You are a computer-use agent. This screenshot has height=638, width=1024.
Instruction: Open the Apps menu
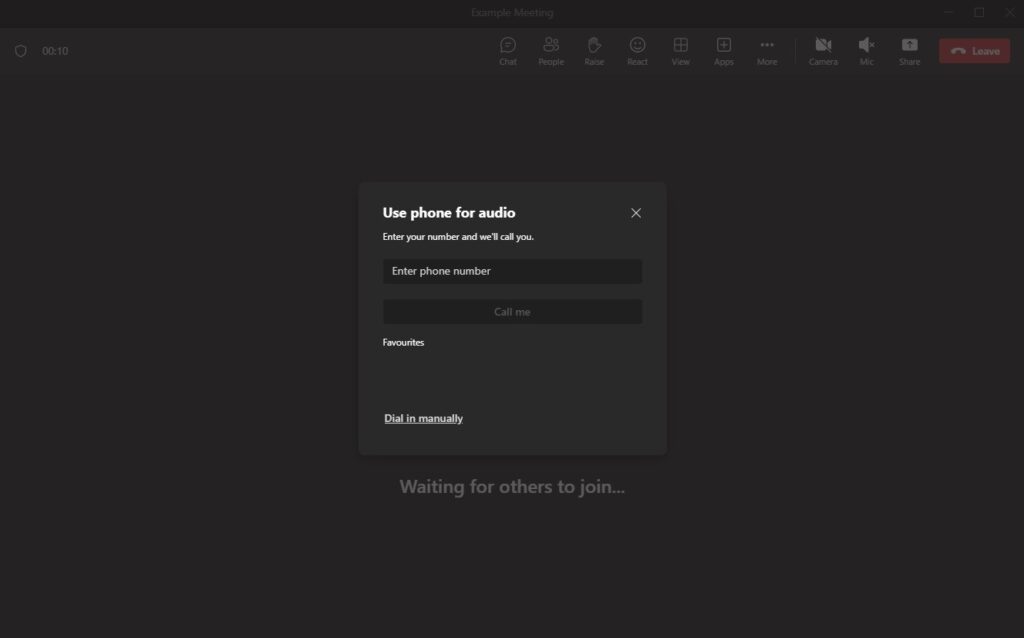(x=723, y=51)
